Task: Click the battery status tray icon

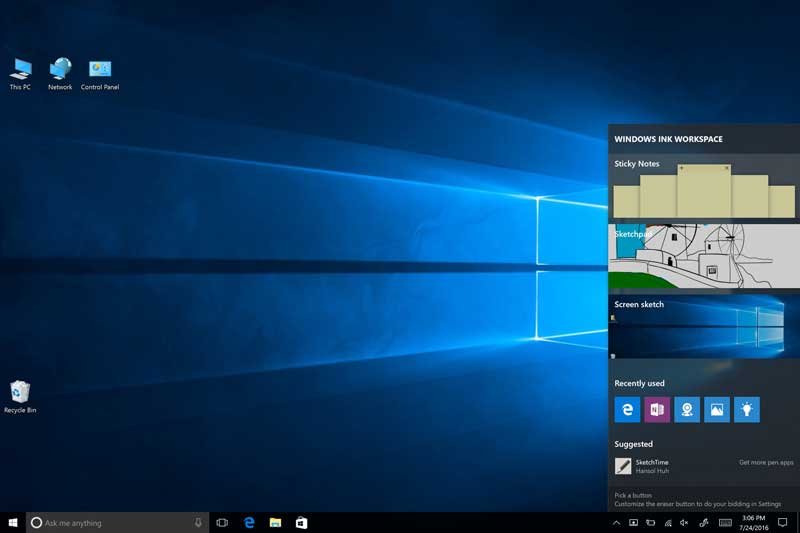Action: (651, 523)
